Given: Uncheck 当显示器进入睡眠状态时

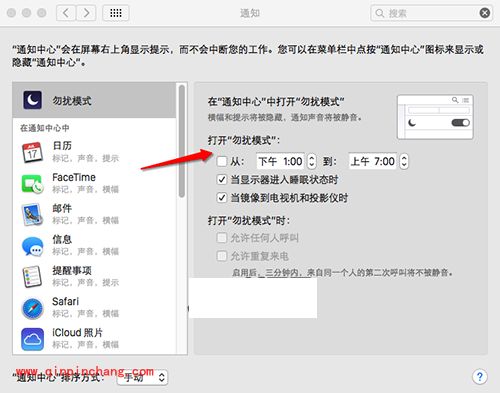Looking at the screenshot, I should click(x=222, y=180).
